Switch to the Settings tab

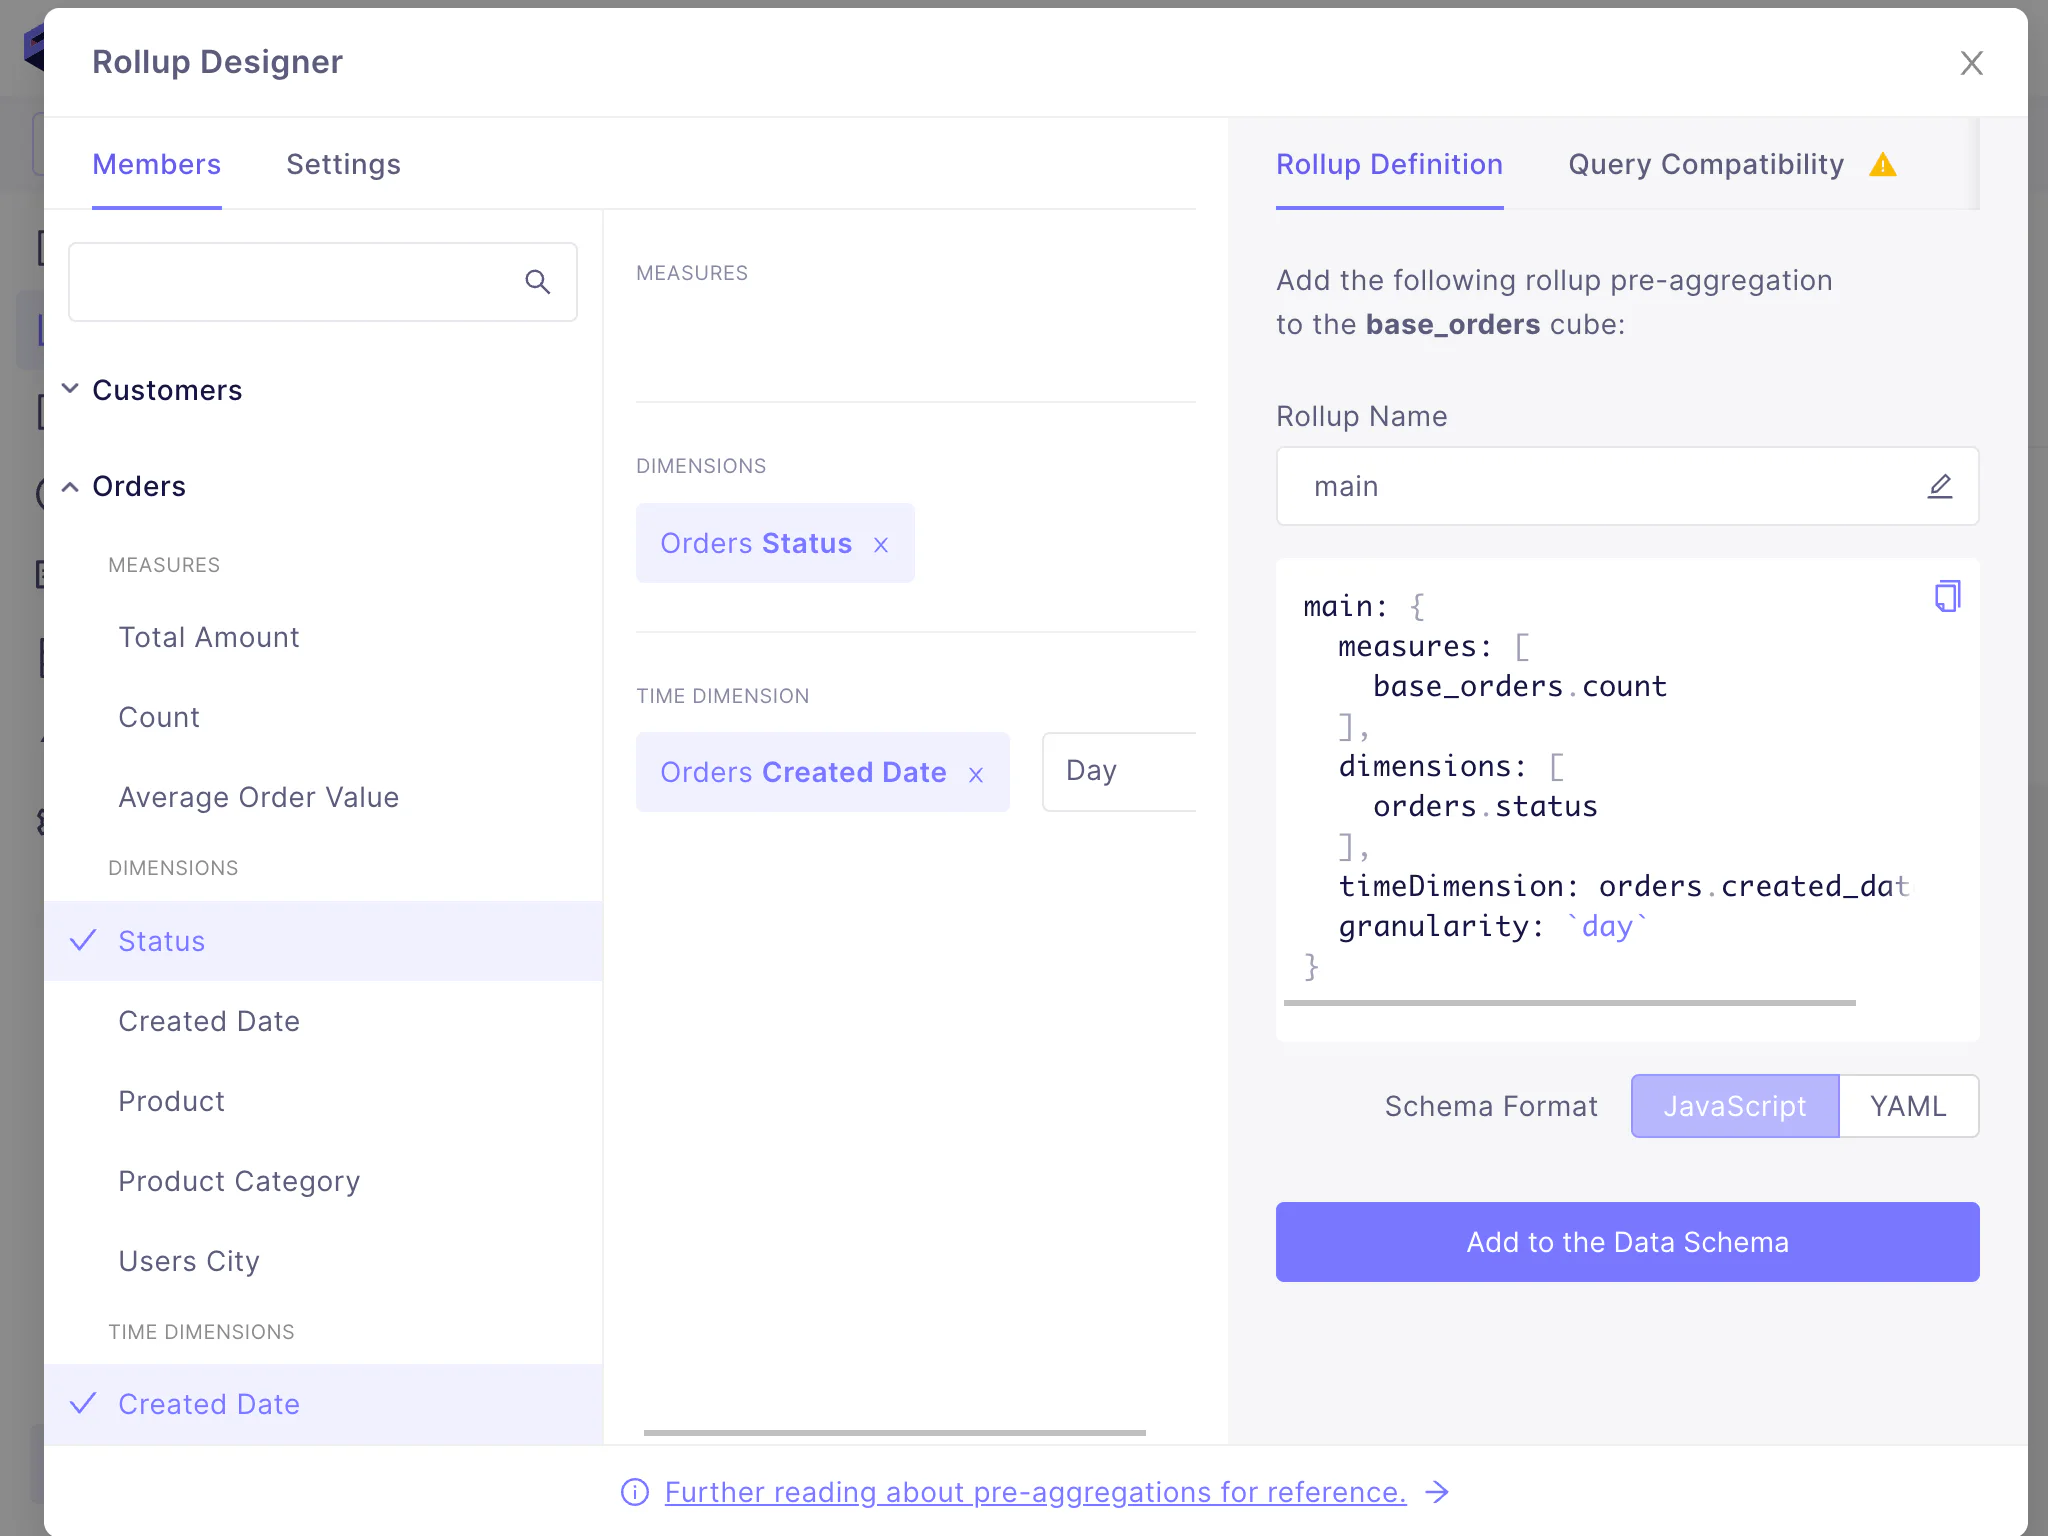(343, 164)
